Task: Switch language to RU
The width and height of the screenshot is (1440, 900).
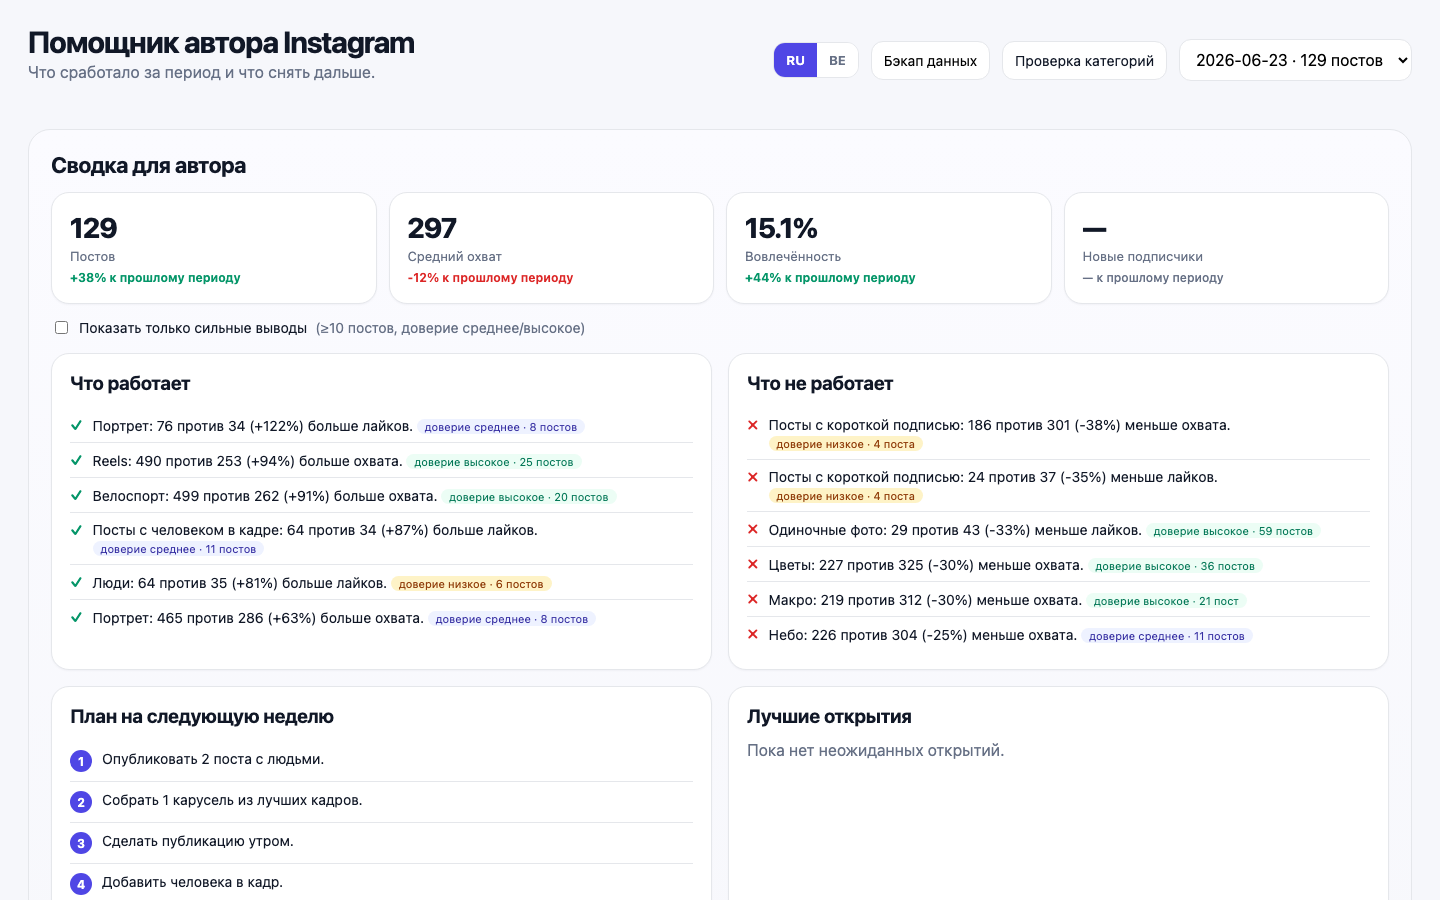Action: (795, 60)
